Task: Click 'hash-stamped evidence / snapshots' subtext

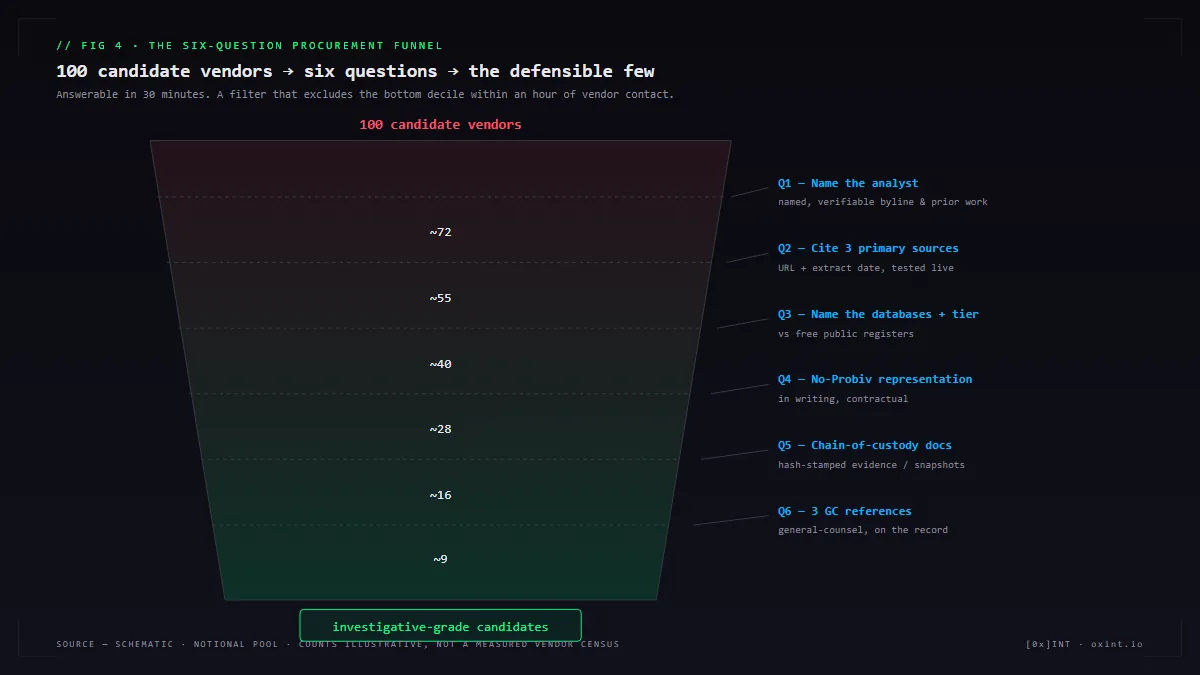Action: tap(872, 465)
